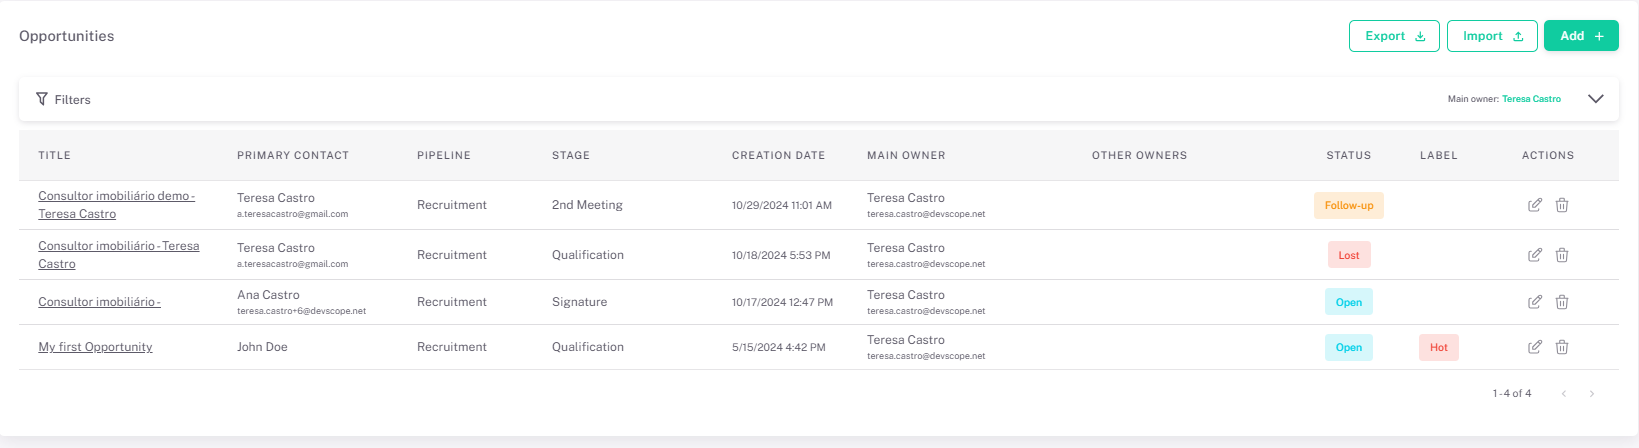Delete the 'Consultor imobiliário demo' opportunity
1639x448 pixels.
(x=1561, y=205)
